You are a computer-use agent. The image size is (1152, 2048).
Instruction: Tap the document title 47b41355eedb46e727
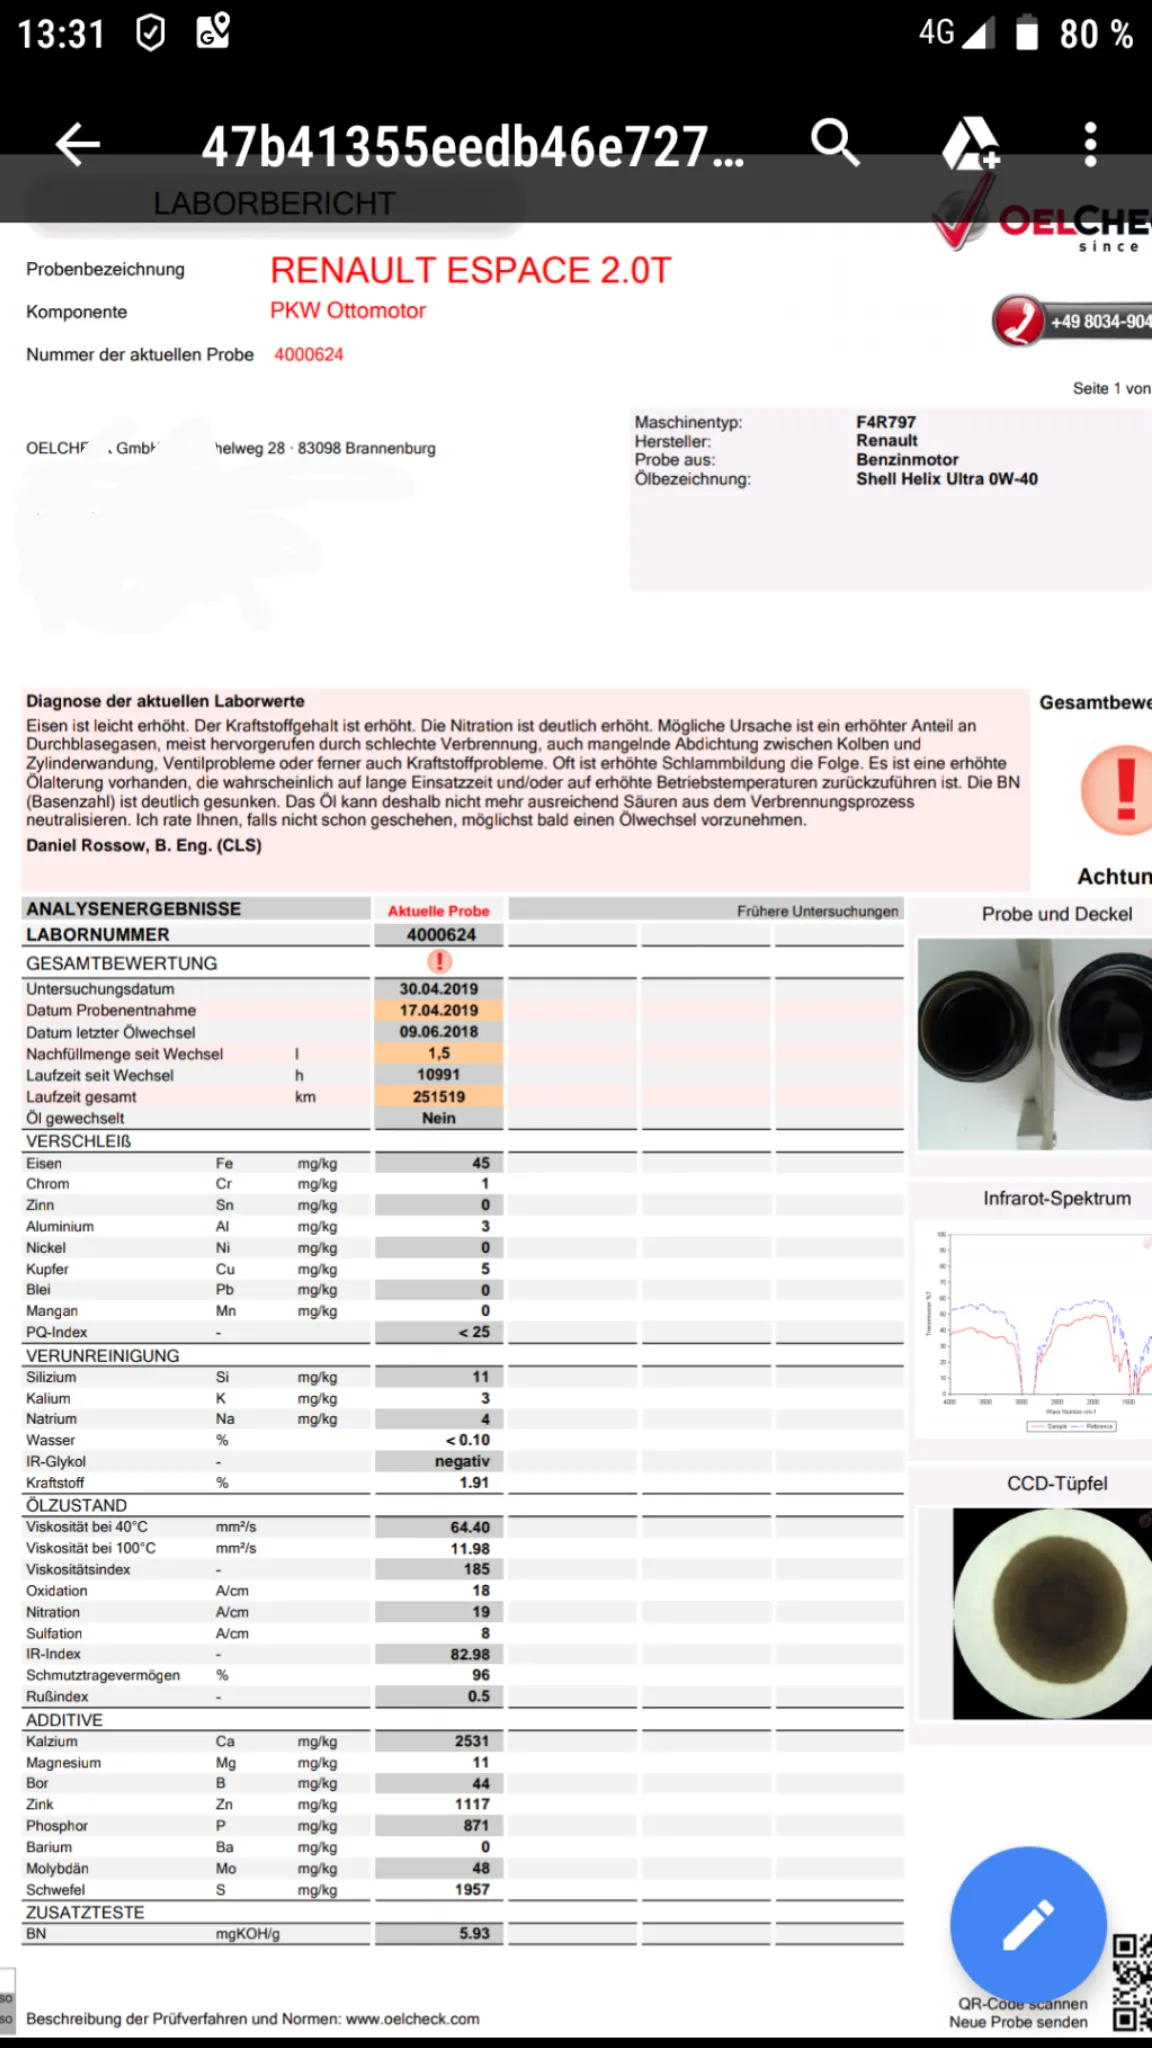click(x=473, y=146)
